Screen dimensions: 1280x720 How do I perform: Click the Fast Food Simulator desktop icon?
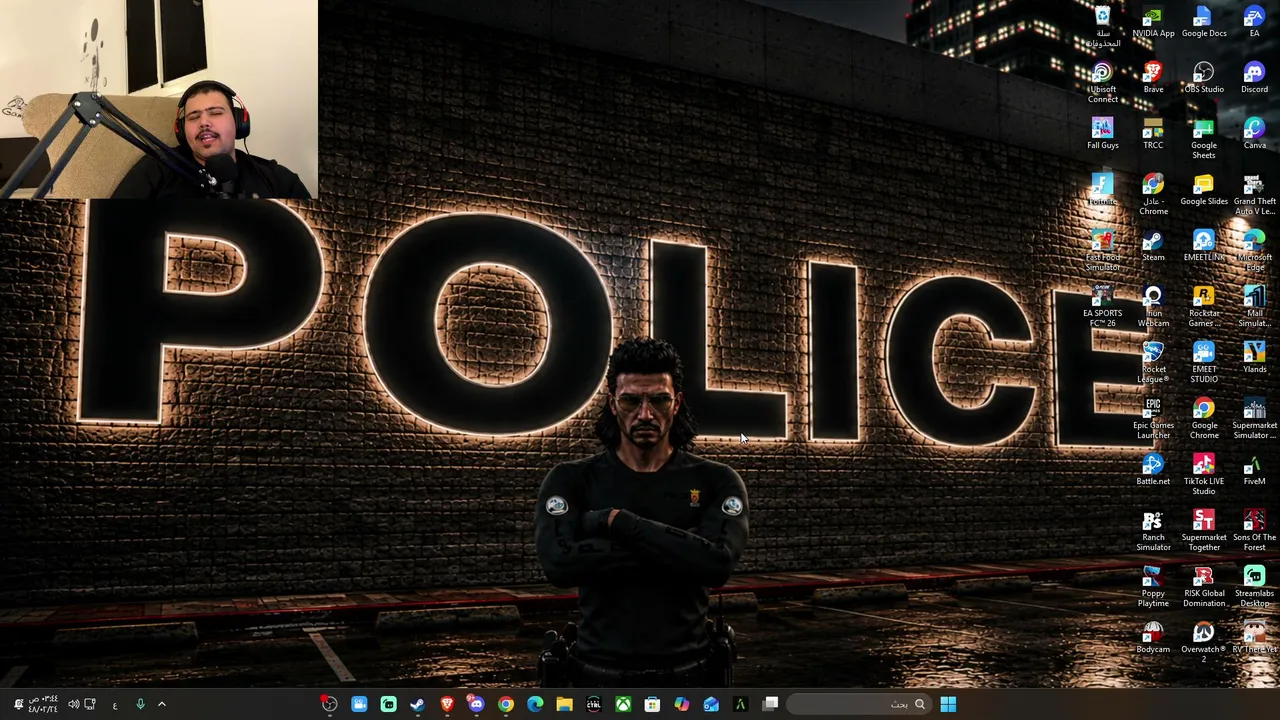coord(1102,251)
